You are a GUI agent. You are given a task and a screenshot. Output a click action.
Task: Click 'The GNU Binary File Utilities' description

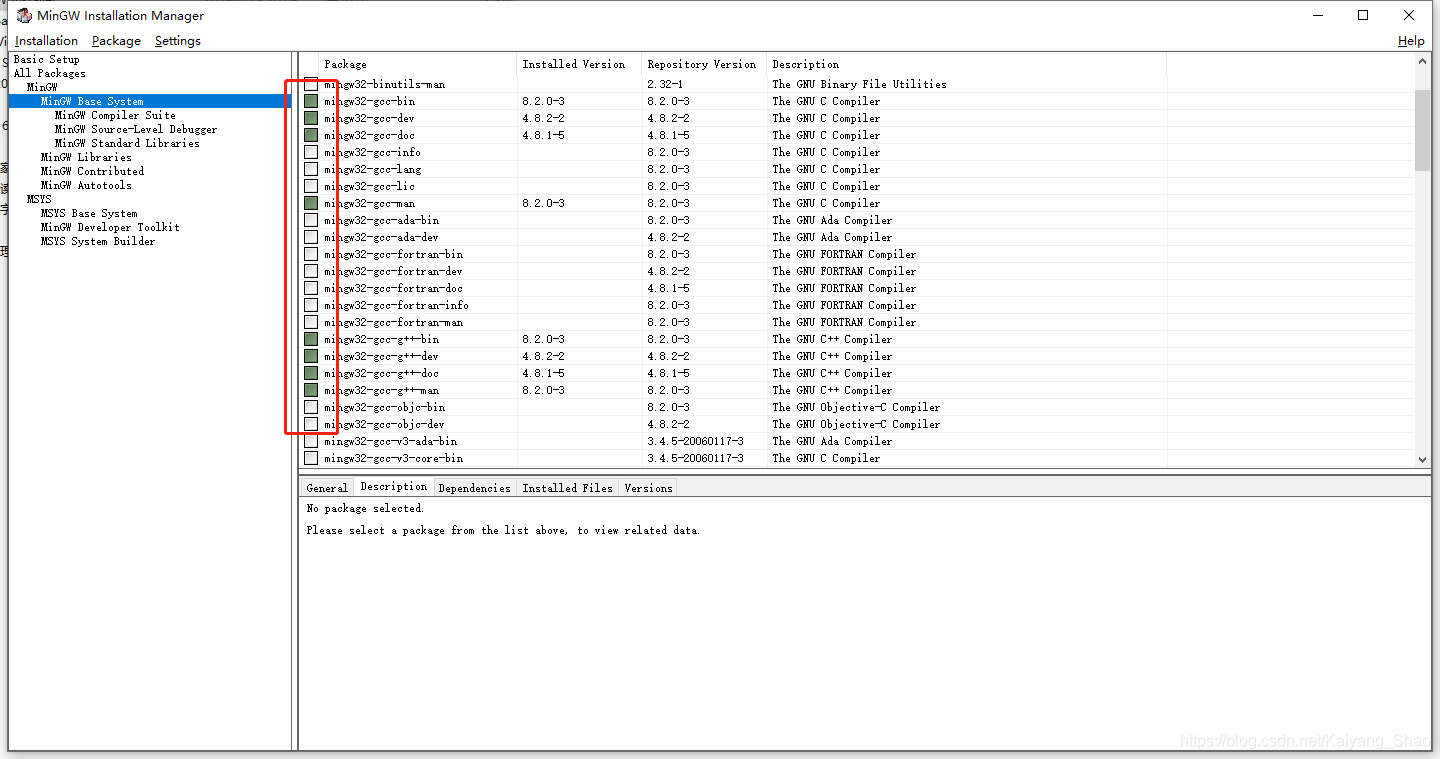click(x=859, y=84)
